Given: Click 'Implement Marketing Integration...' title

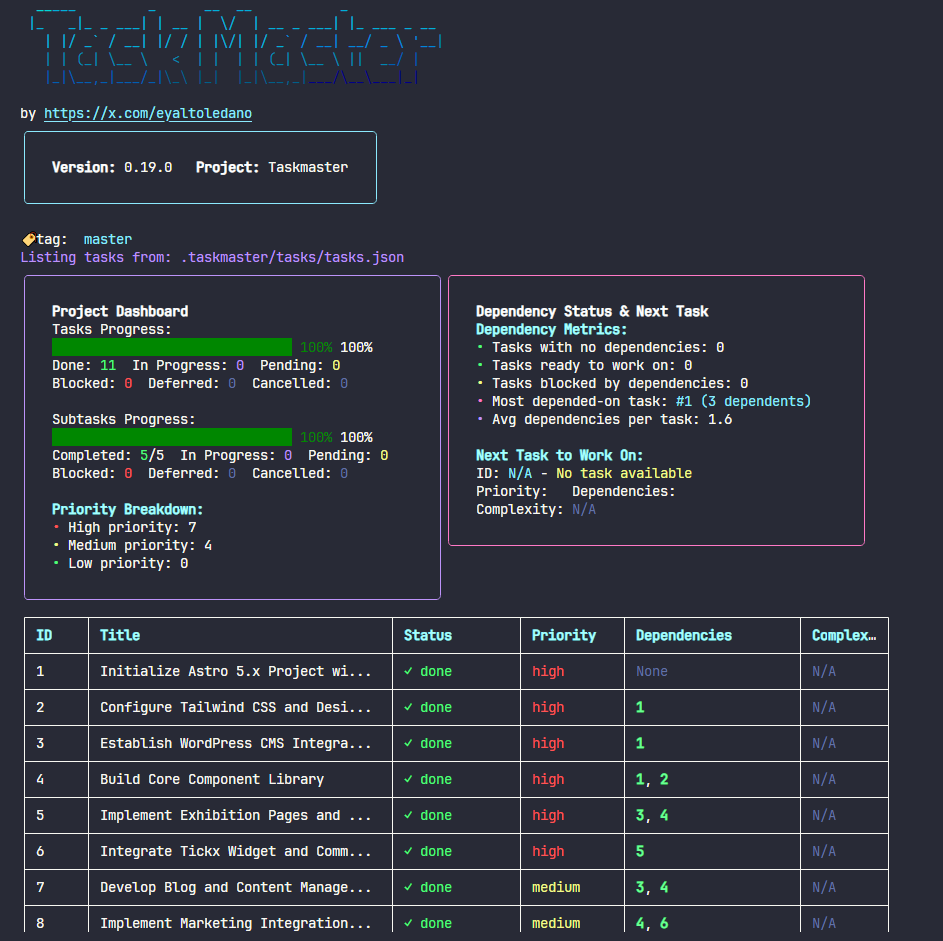Looking at the screenshot, I should click(236, 924).
